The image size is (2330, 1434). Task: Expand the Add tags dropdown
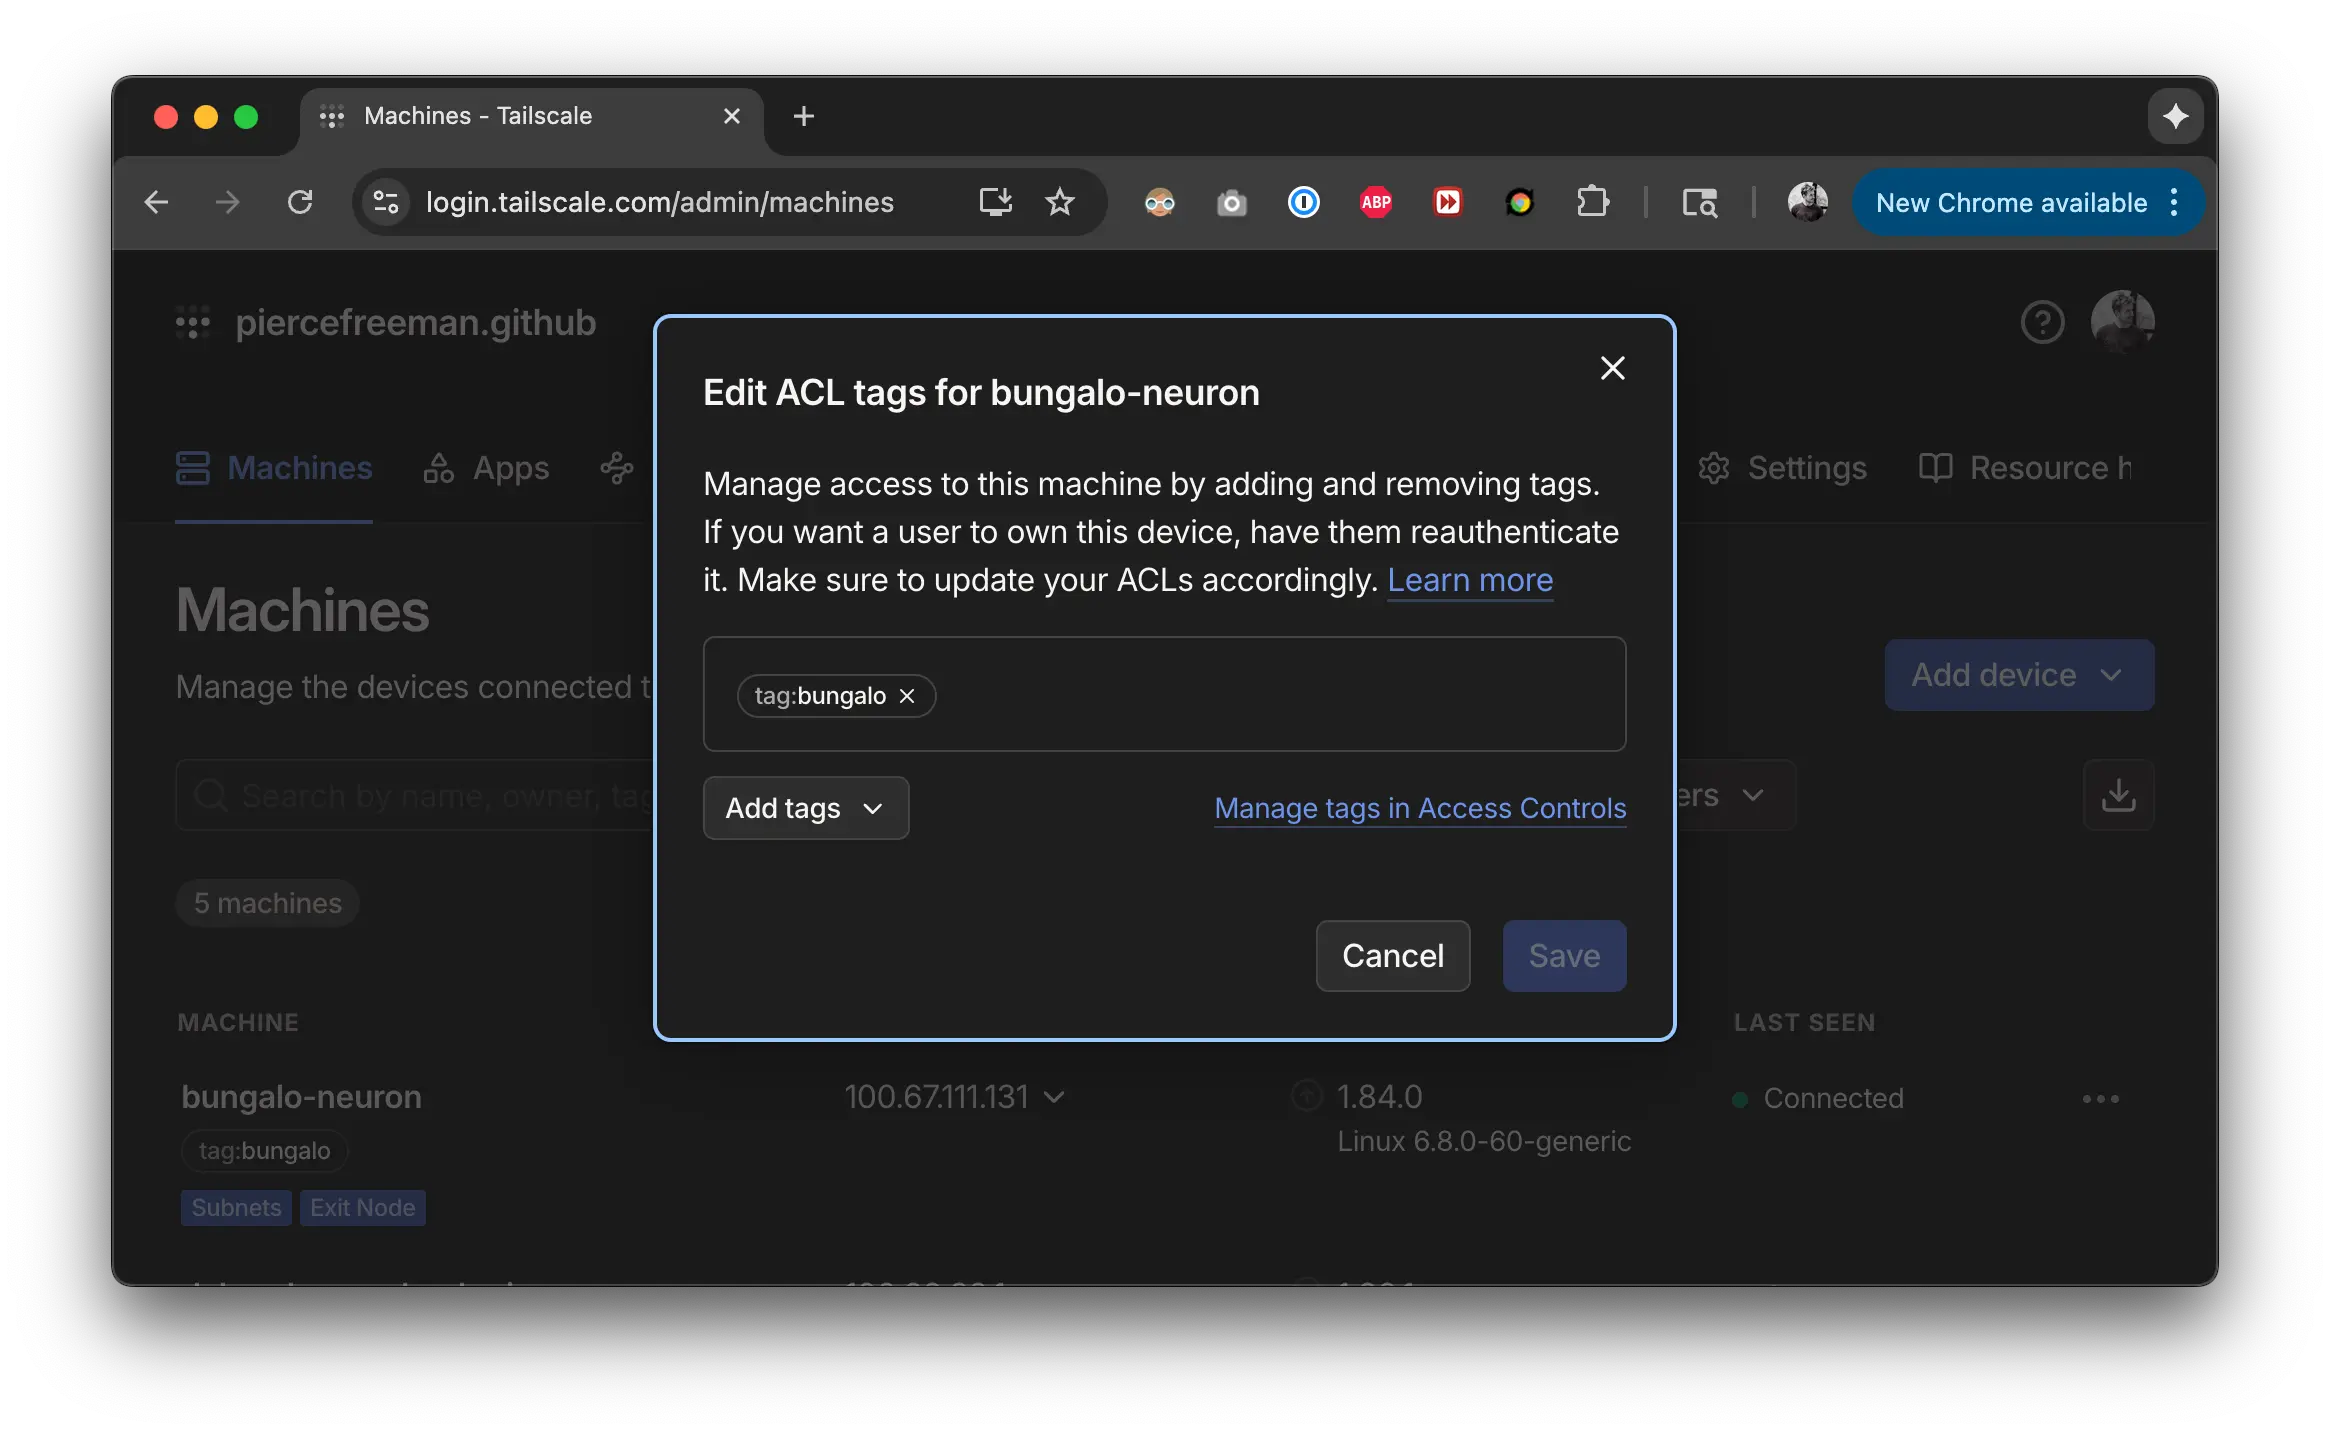click(x=805, y=808)
